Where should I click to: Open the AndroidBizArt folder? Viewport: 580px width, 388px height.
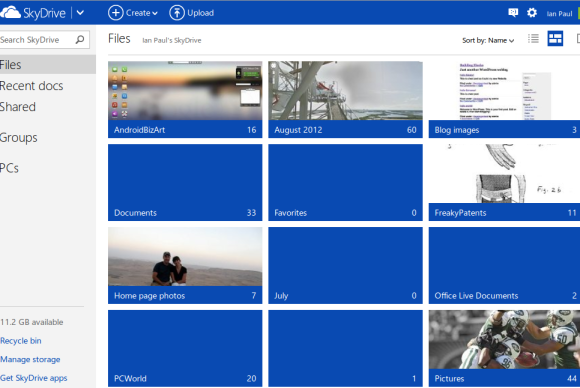pos(185,99)
